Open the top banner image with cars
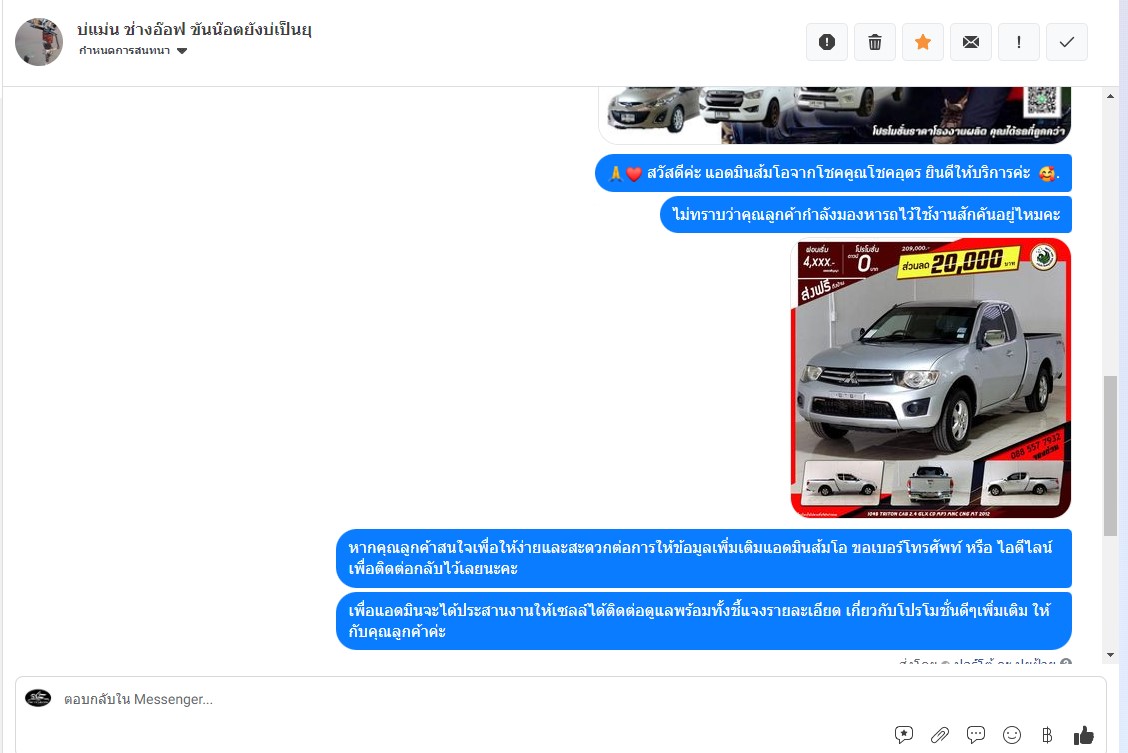The width and height of the screenshot is (1128, 753). (x=834, y=115)
